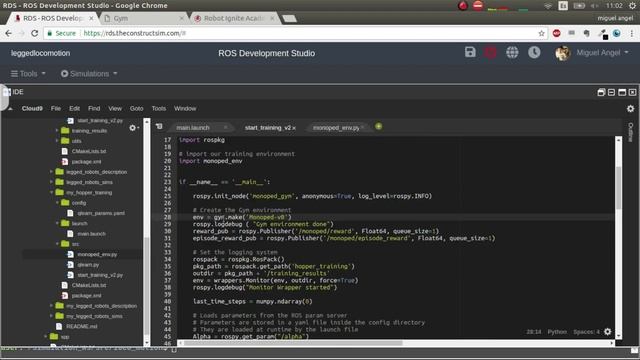Click the clock icon in header
This screenshot has height=360, width=640.
[534, 52]
